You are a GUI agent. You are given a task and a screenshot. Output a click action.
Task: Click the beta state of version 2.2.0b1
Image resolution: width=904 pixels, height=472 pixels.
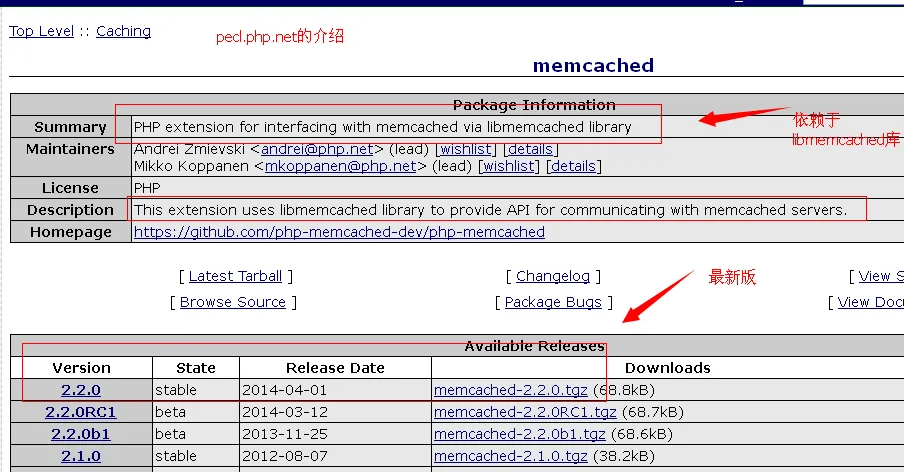(x=171, y=434)
